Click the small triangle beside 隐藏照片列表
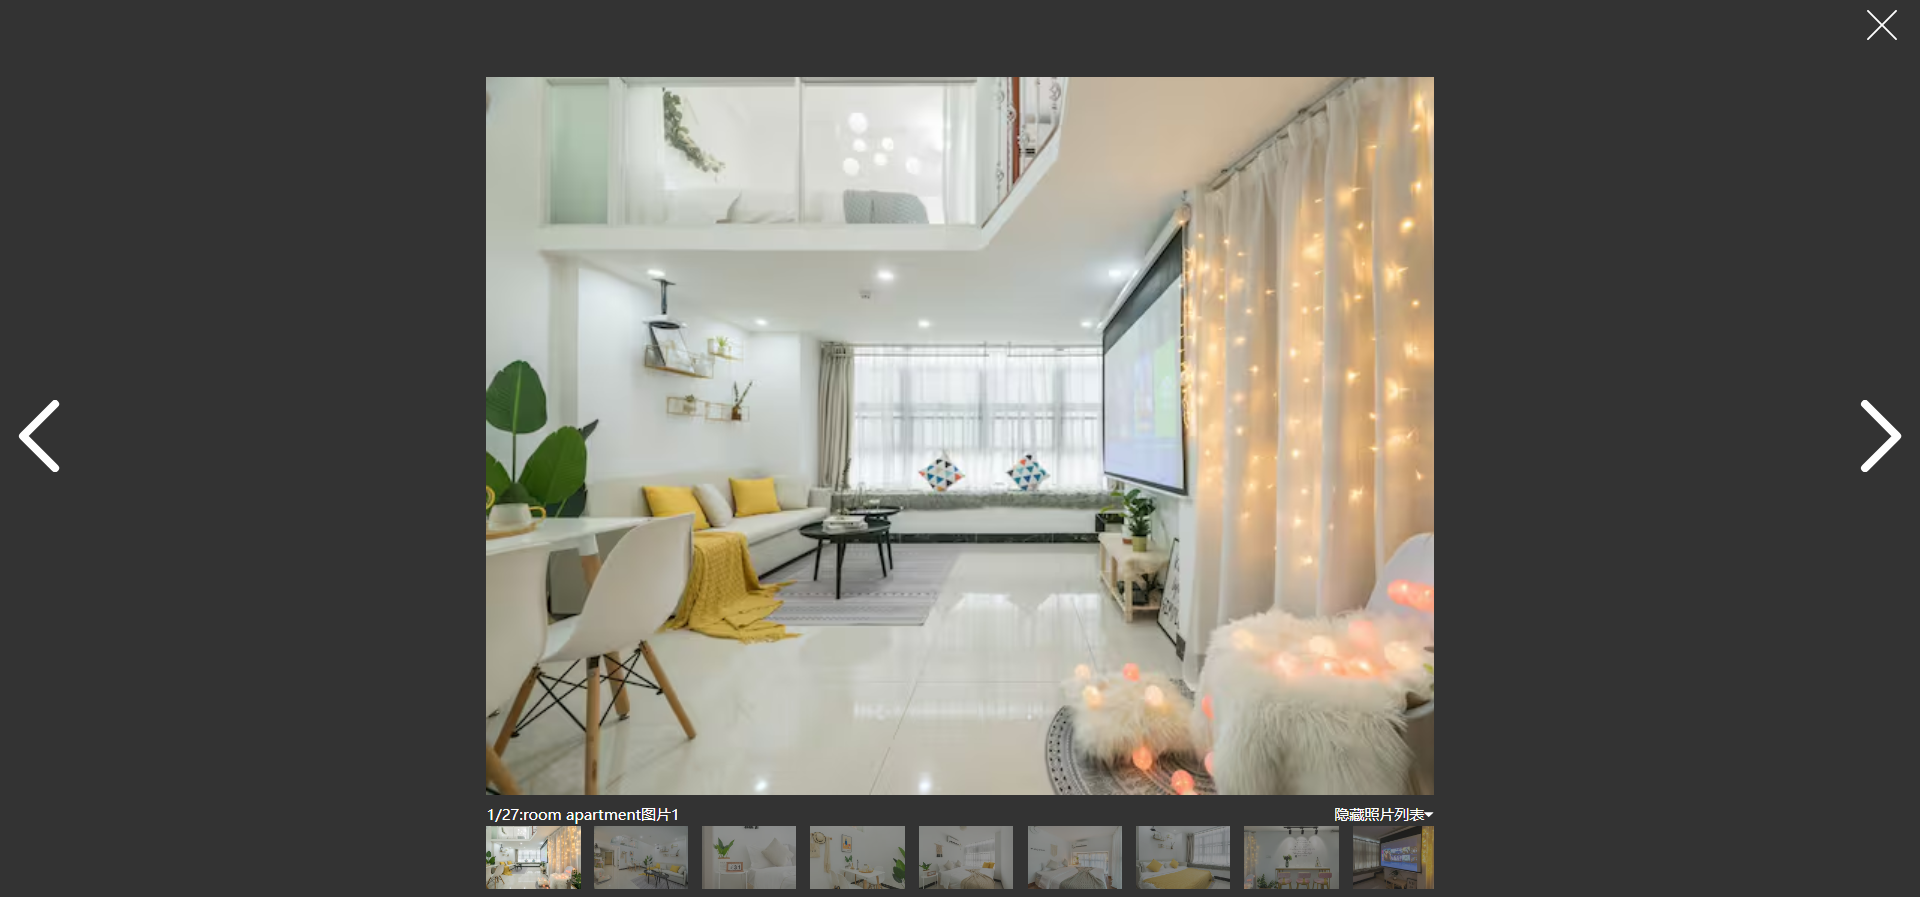This screenshot has width=1920, height=897. (1429, 815)
